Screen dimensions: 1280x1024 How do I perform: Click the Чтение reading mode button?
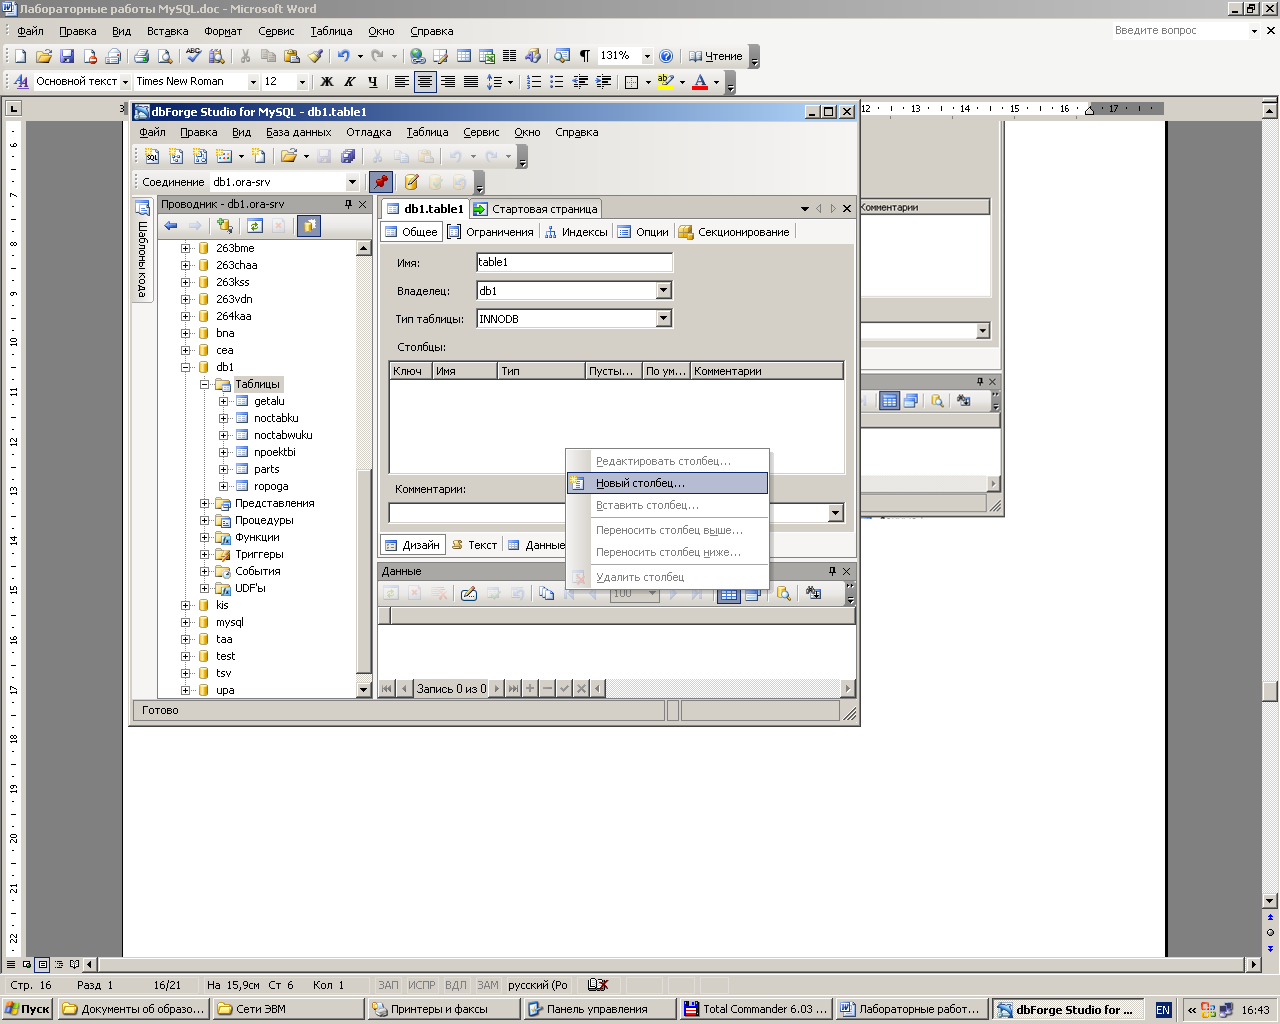715,56
